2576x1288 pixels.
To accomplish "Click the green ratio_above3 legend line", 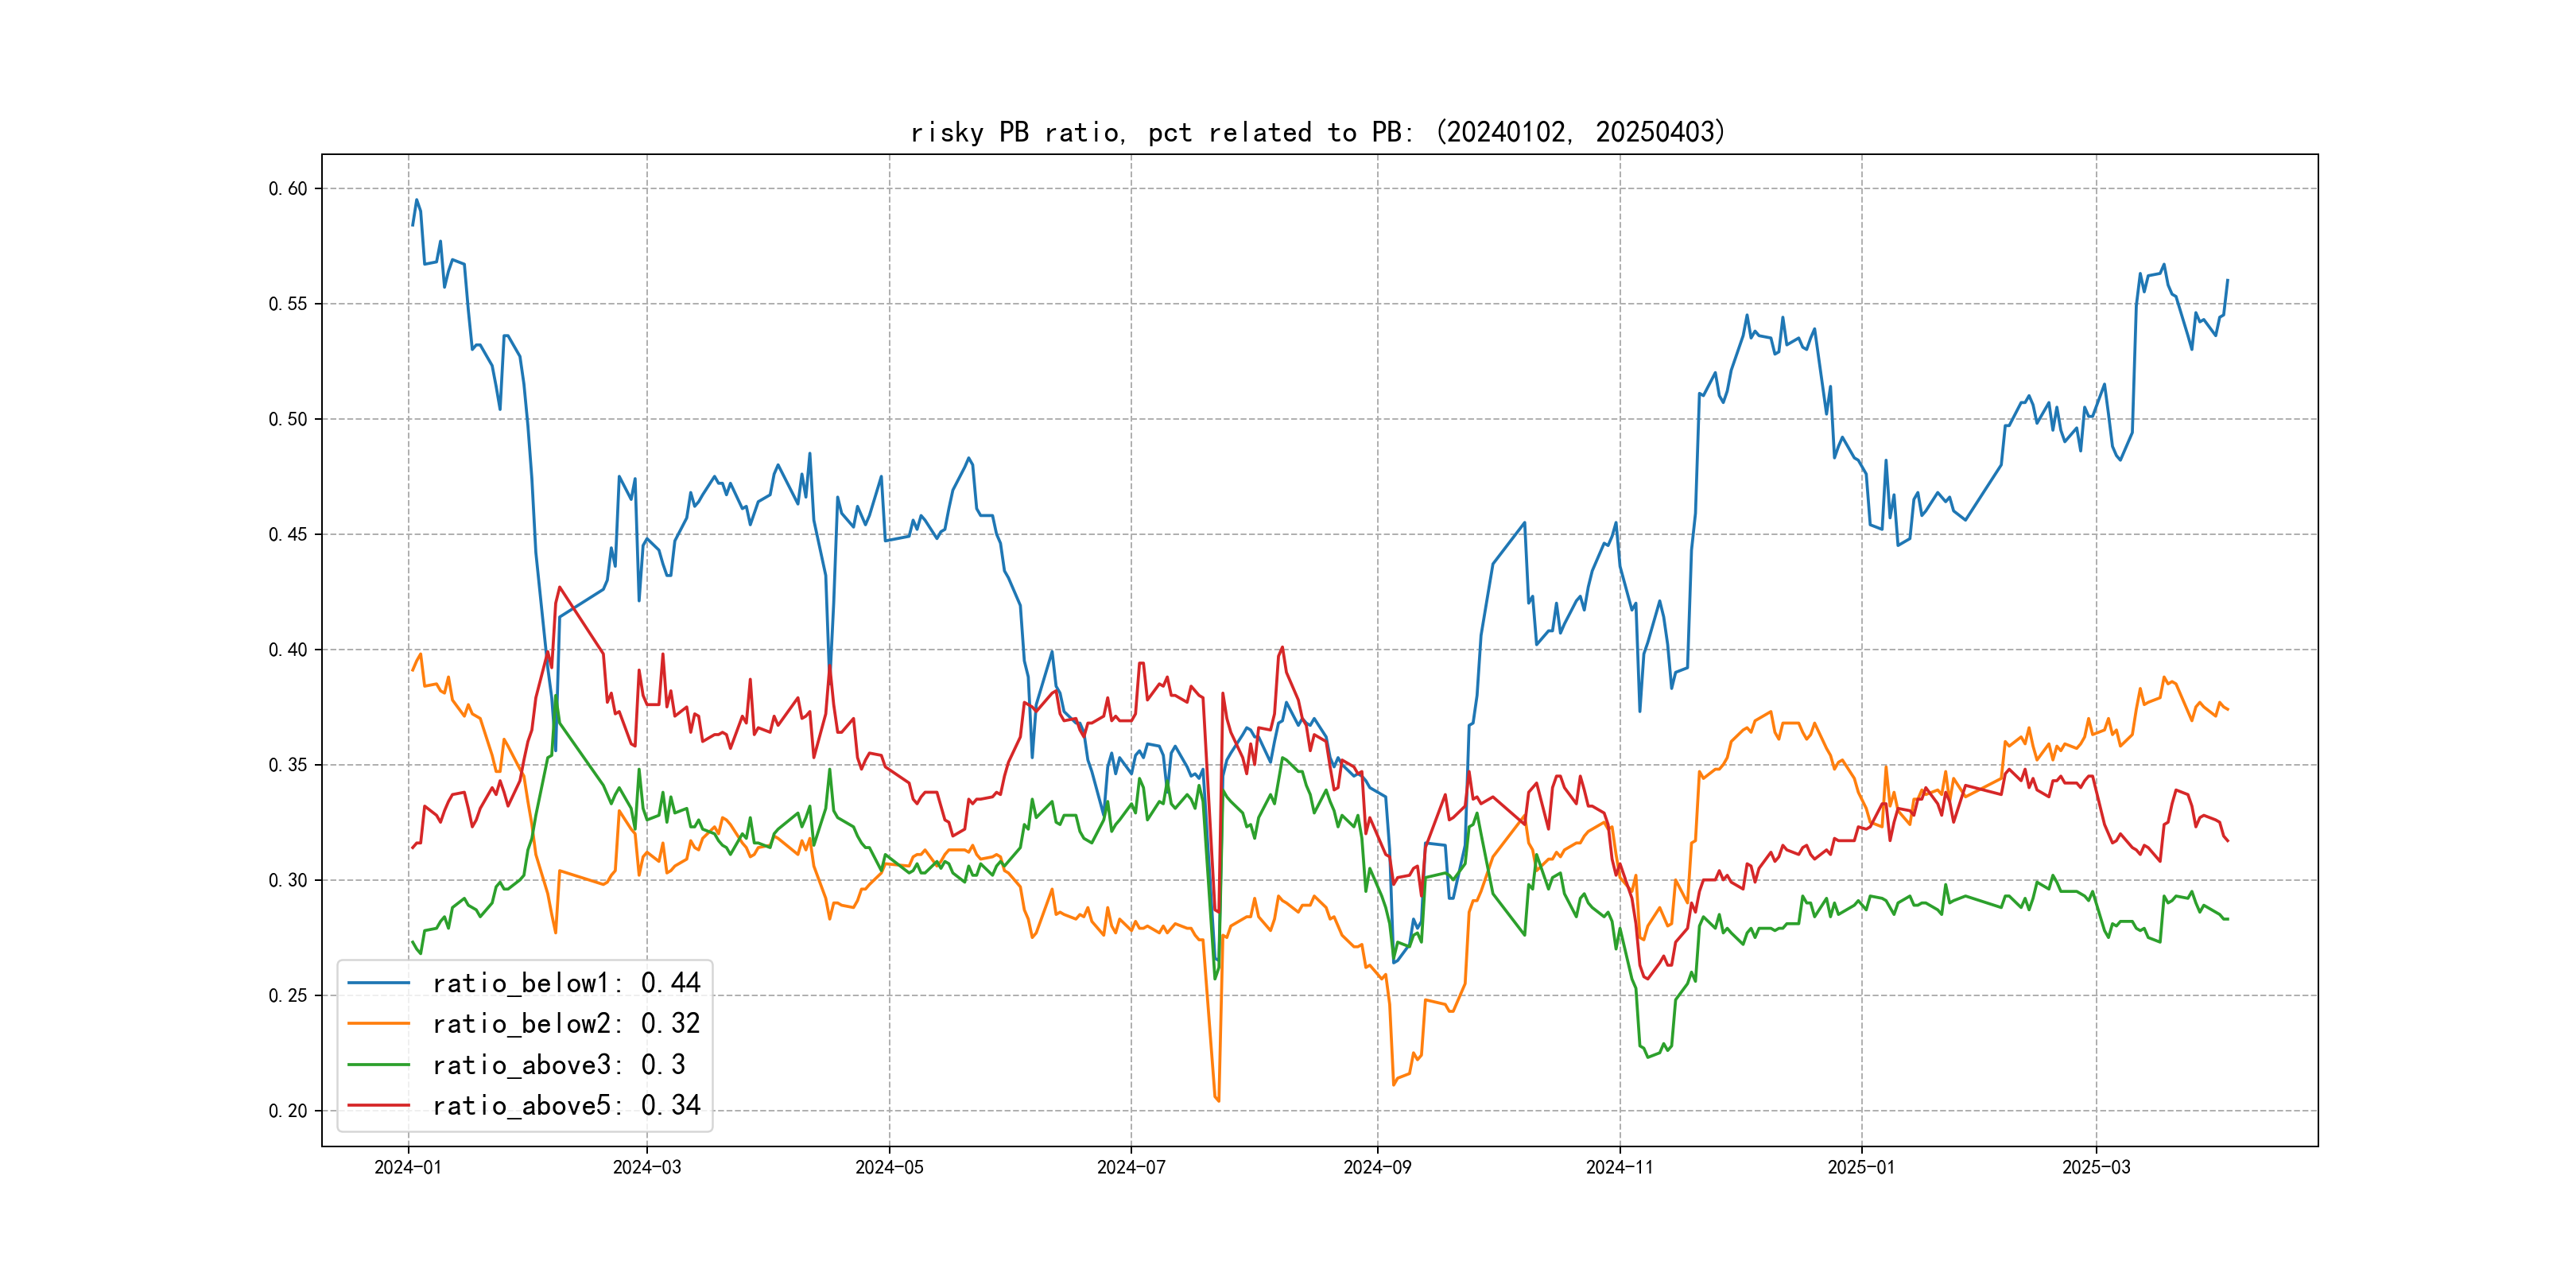I will pos(378,1065).
